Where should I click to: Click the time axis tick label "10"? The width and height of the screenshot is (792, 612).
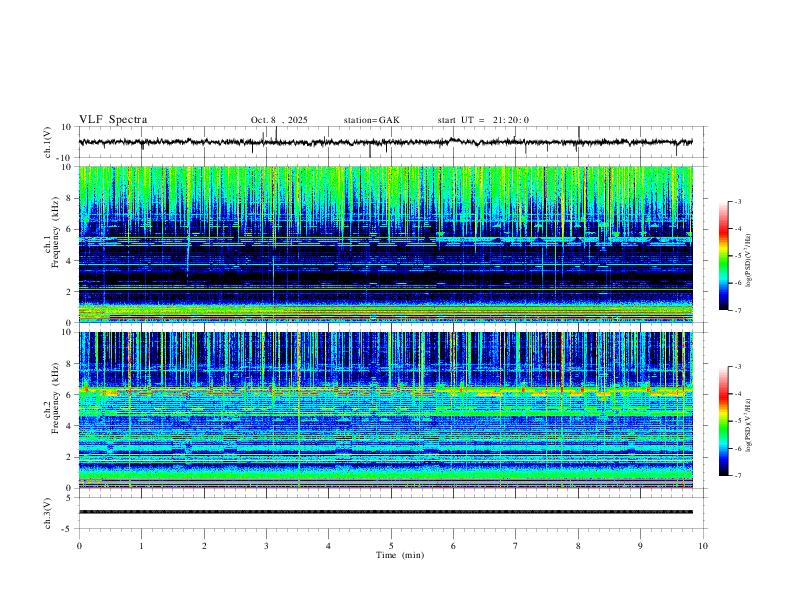(703, 546)
